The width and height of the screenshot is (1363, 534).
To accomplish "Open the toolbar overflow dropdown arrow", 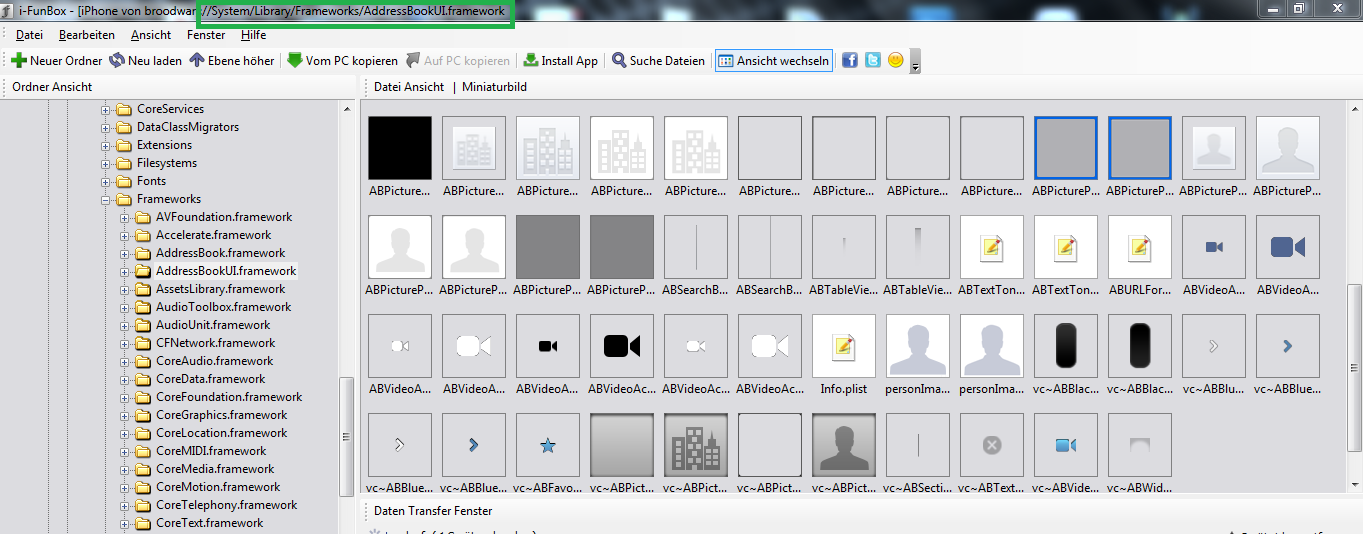I will tap(915, 62).
